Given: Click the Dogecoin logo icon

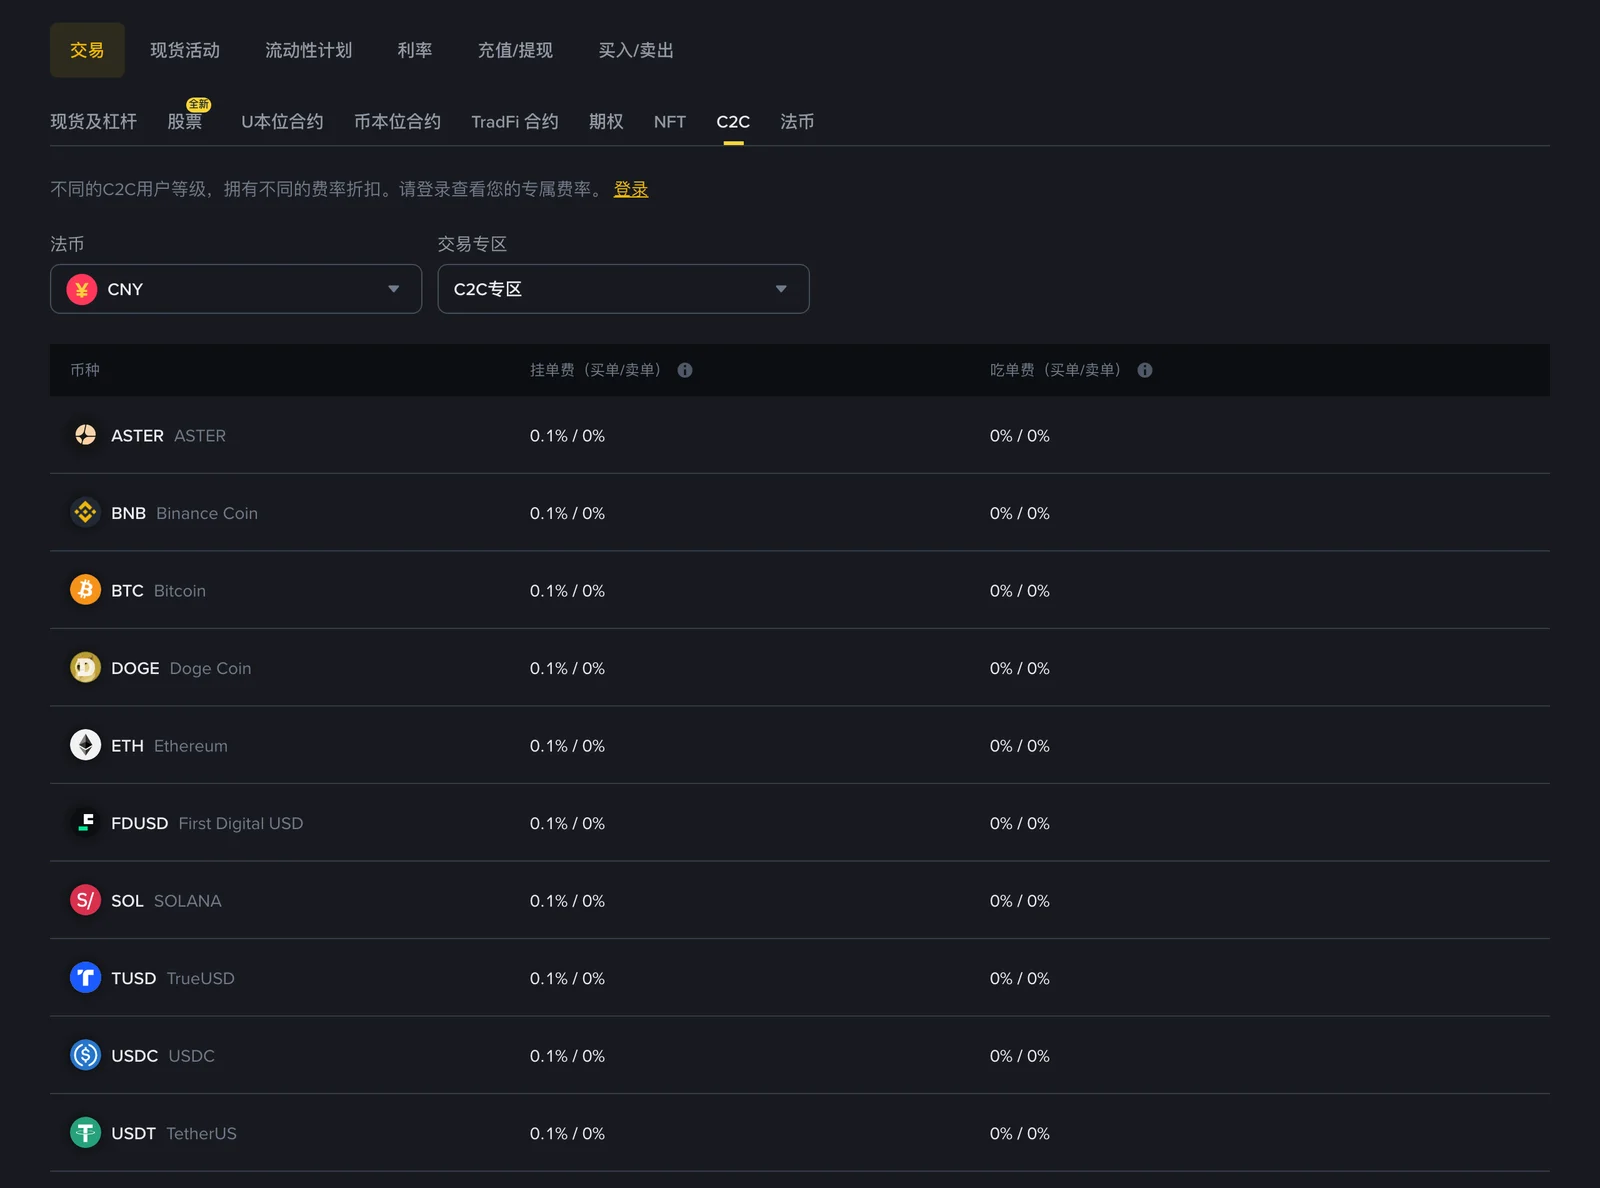Looking at the screenshot, I should click(x=85, y=667).
